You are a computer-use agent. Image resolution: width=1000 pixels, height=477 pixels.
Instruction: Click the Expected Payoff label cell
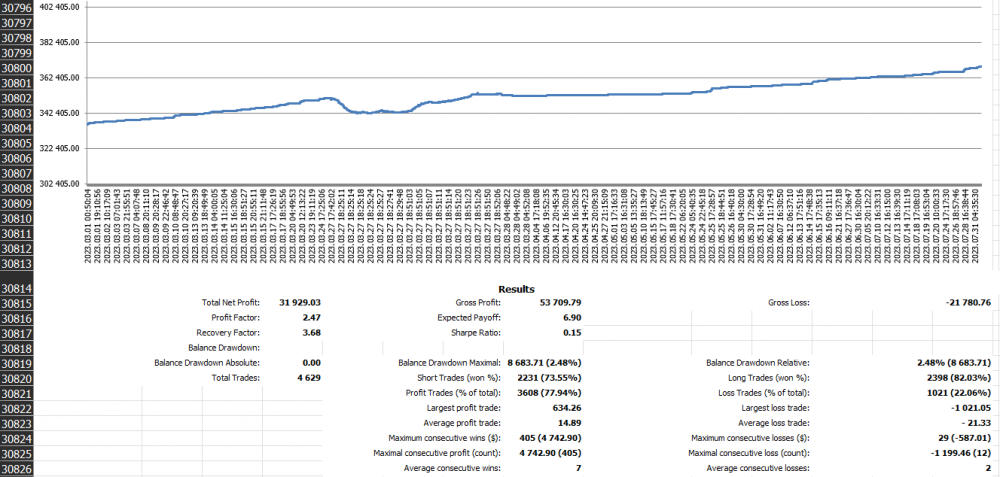(452, 317)
